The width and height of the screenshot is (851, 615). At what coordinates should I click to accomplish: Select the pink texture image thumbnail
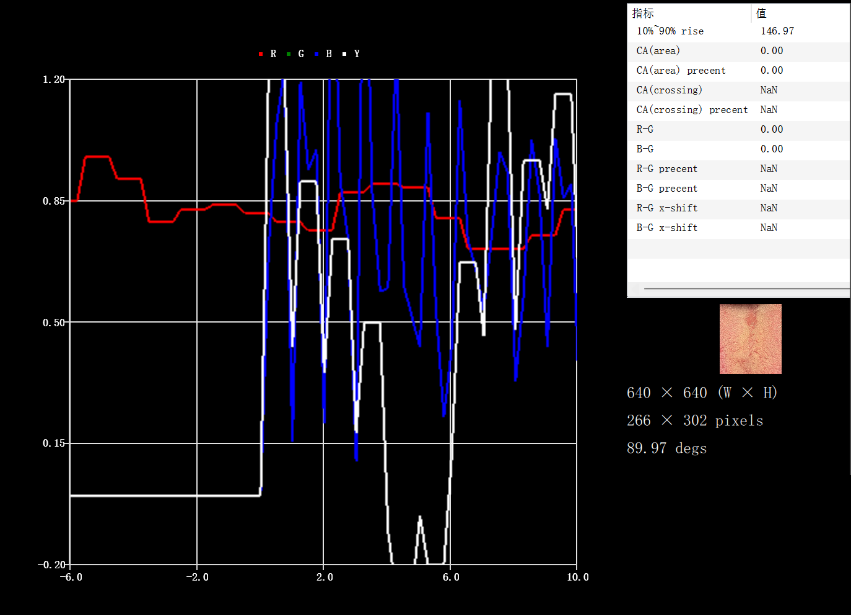751,339
